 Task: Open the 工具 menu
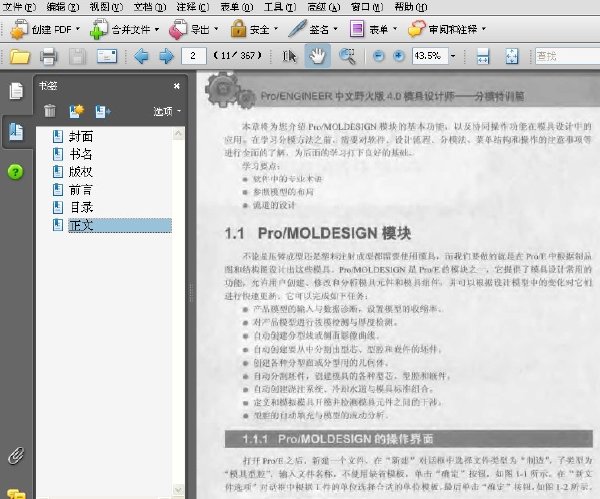click(x=280, y=7)
